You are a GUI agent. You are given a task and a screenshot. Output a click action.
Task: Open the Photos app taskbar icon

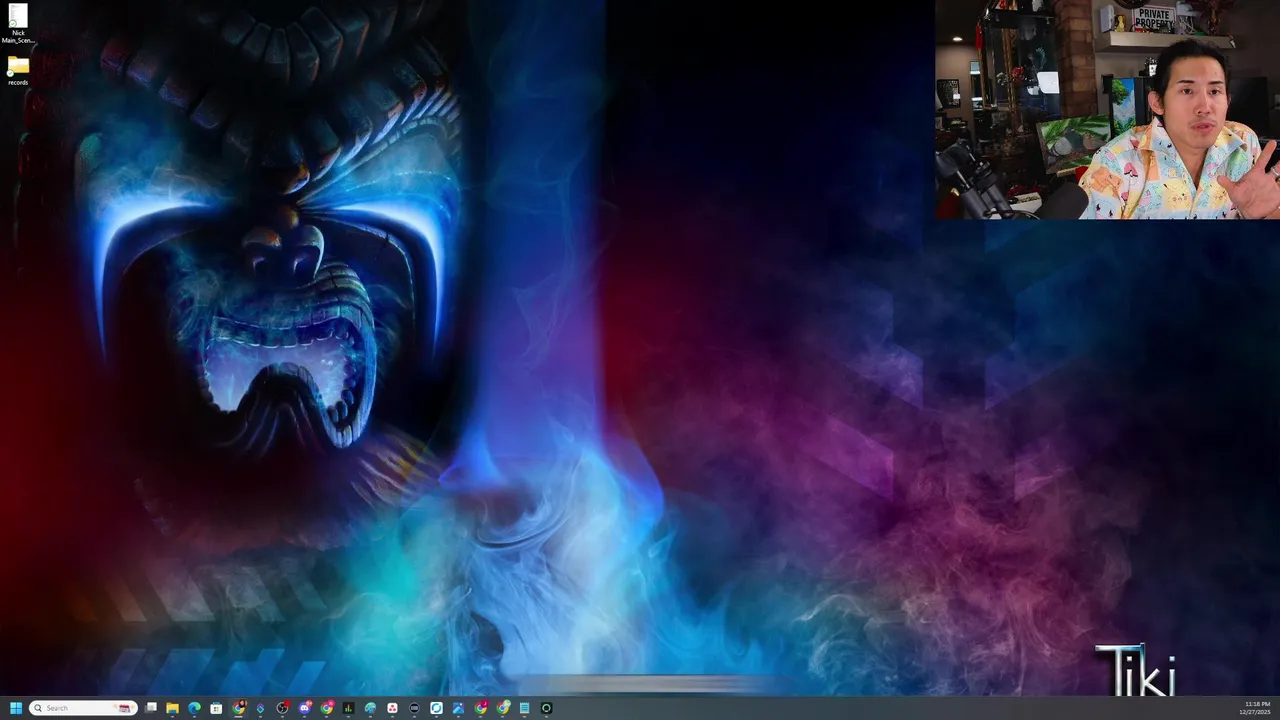click(x=458, y=708)
